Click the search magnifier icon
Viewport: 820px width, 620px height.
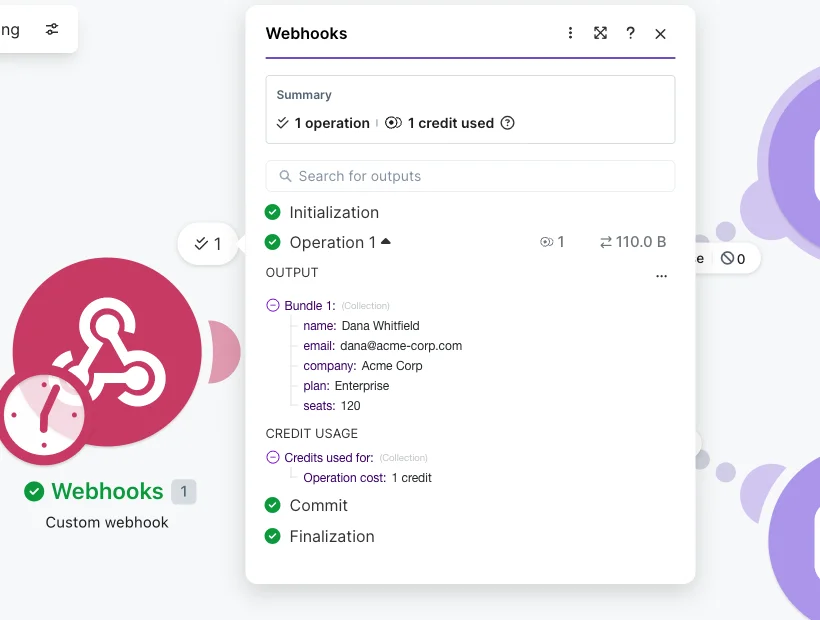coord(285,176)
